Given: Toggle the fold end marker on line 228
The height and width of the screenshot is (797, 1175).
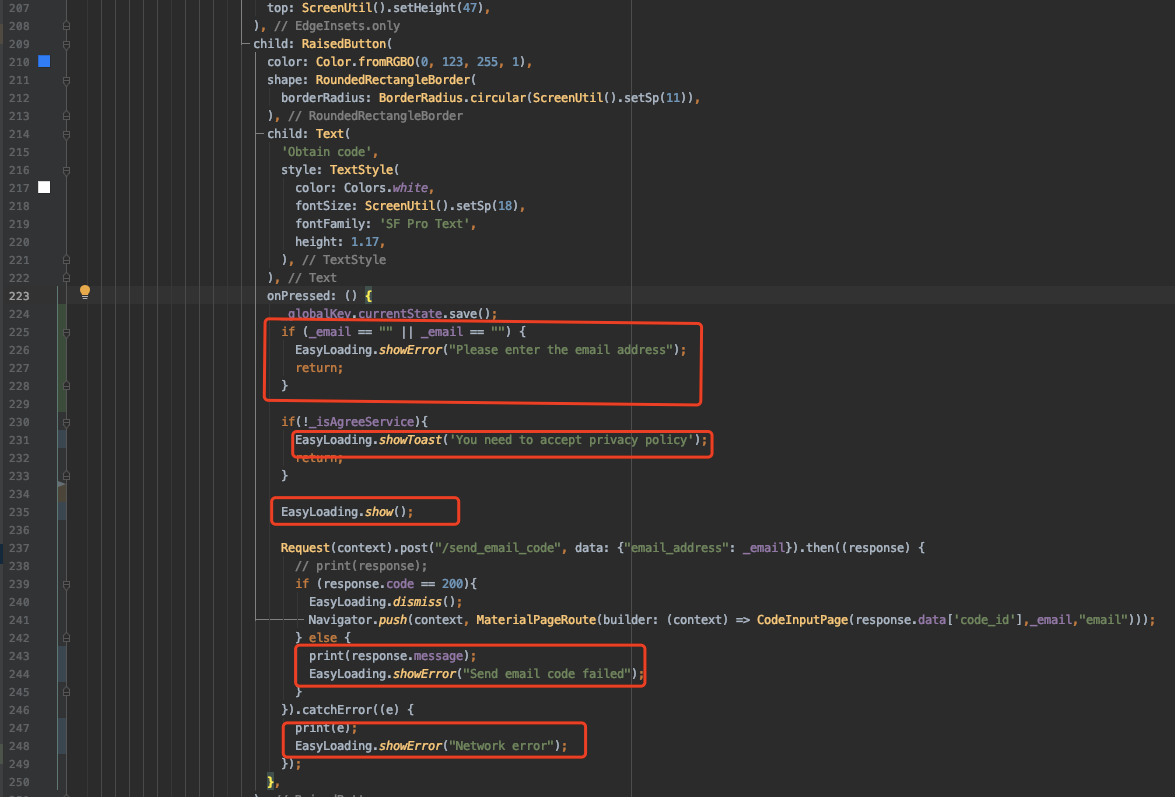Looking at the screenshot, I should click(x=66, y=386).
